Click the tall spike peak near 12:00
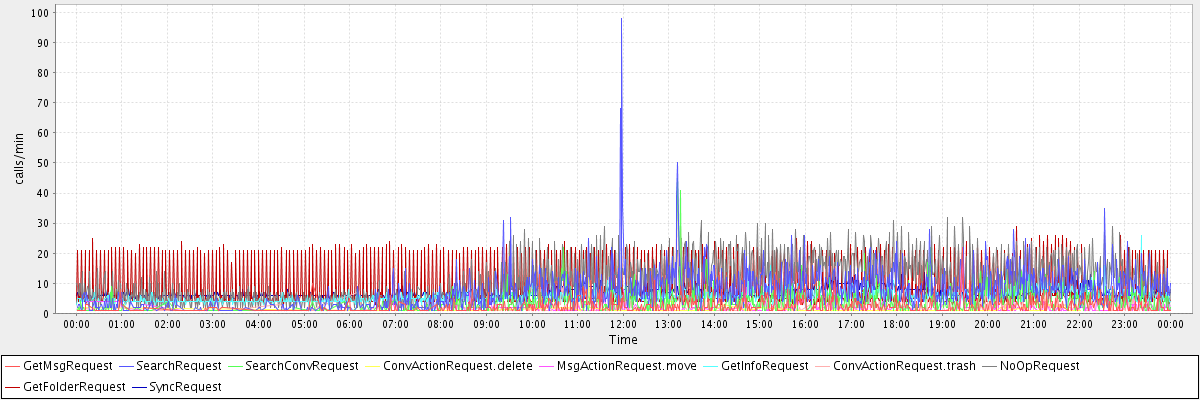 coord(621,19)
